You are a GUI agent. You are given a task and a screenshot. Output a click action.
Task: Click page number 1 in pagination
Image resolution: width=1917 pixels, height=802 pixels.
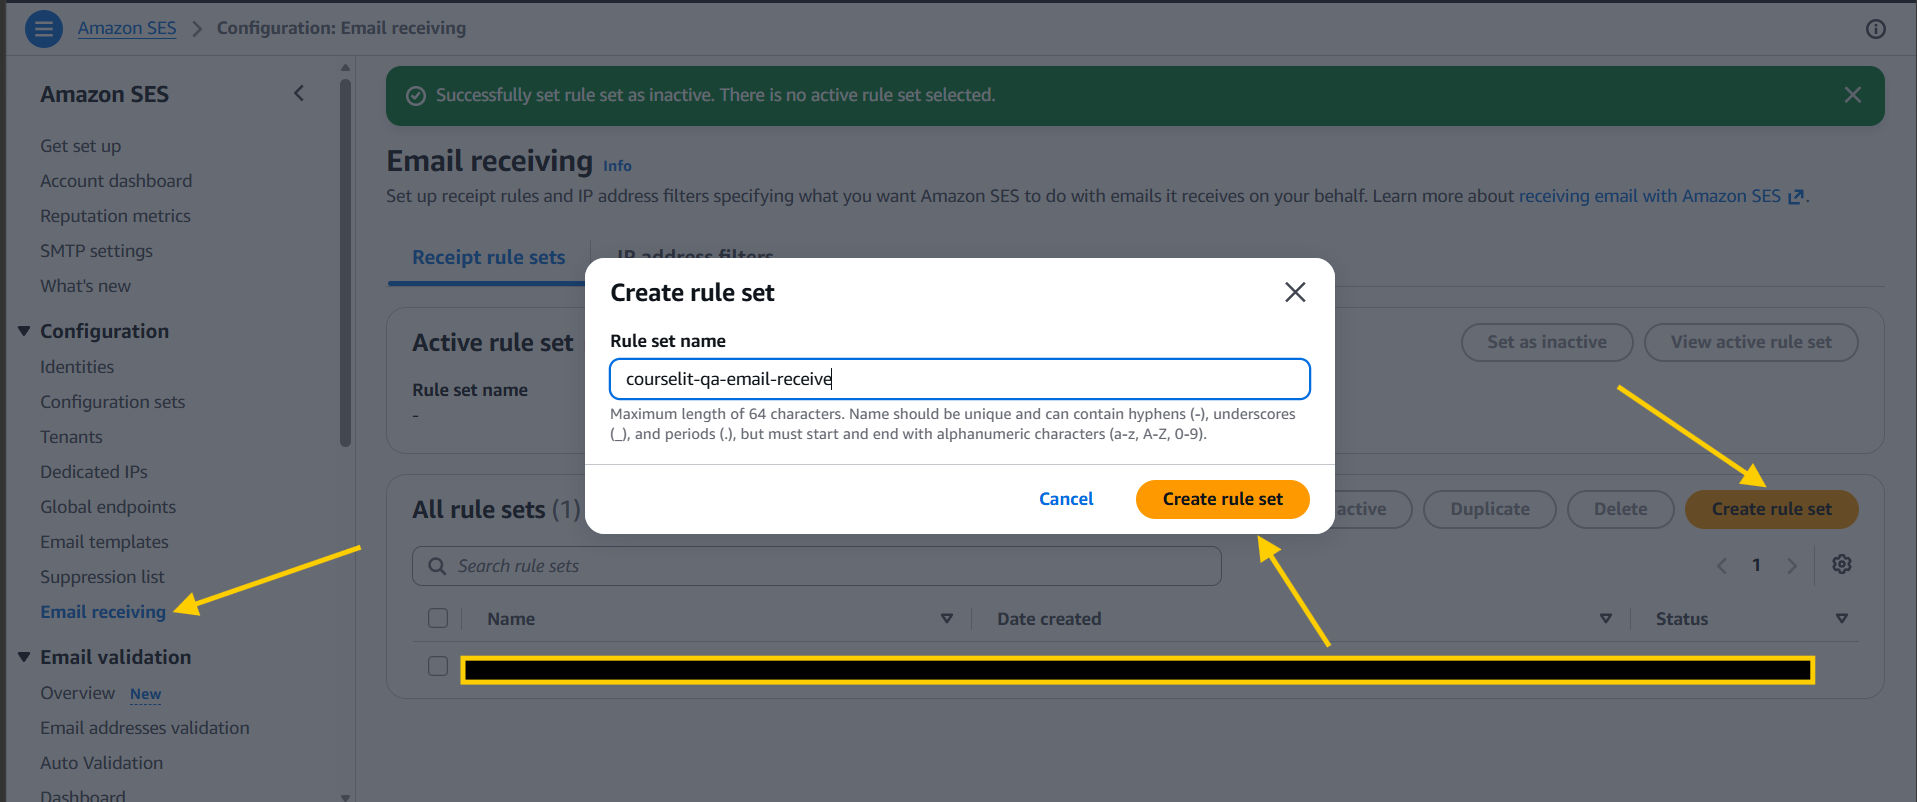(x=1756, y=565)
